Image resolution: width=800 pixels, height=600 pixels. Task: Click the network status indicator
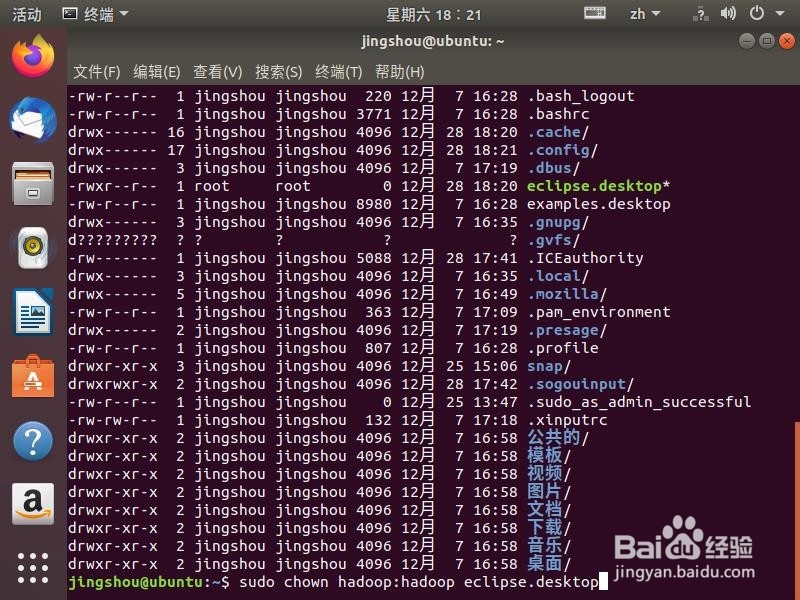(703, 14)
